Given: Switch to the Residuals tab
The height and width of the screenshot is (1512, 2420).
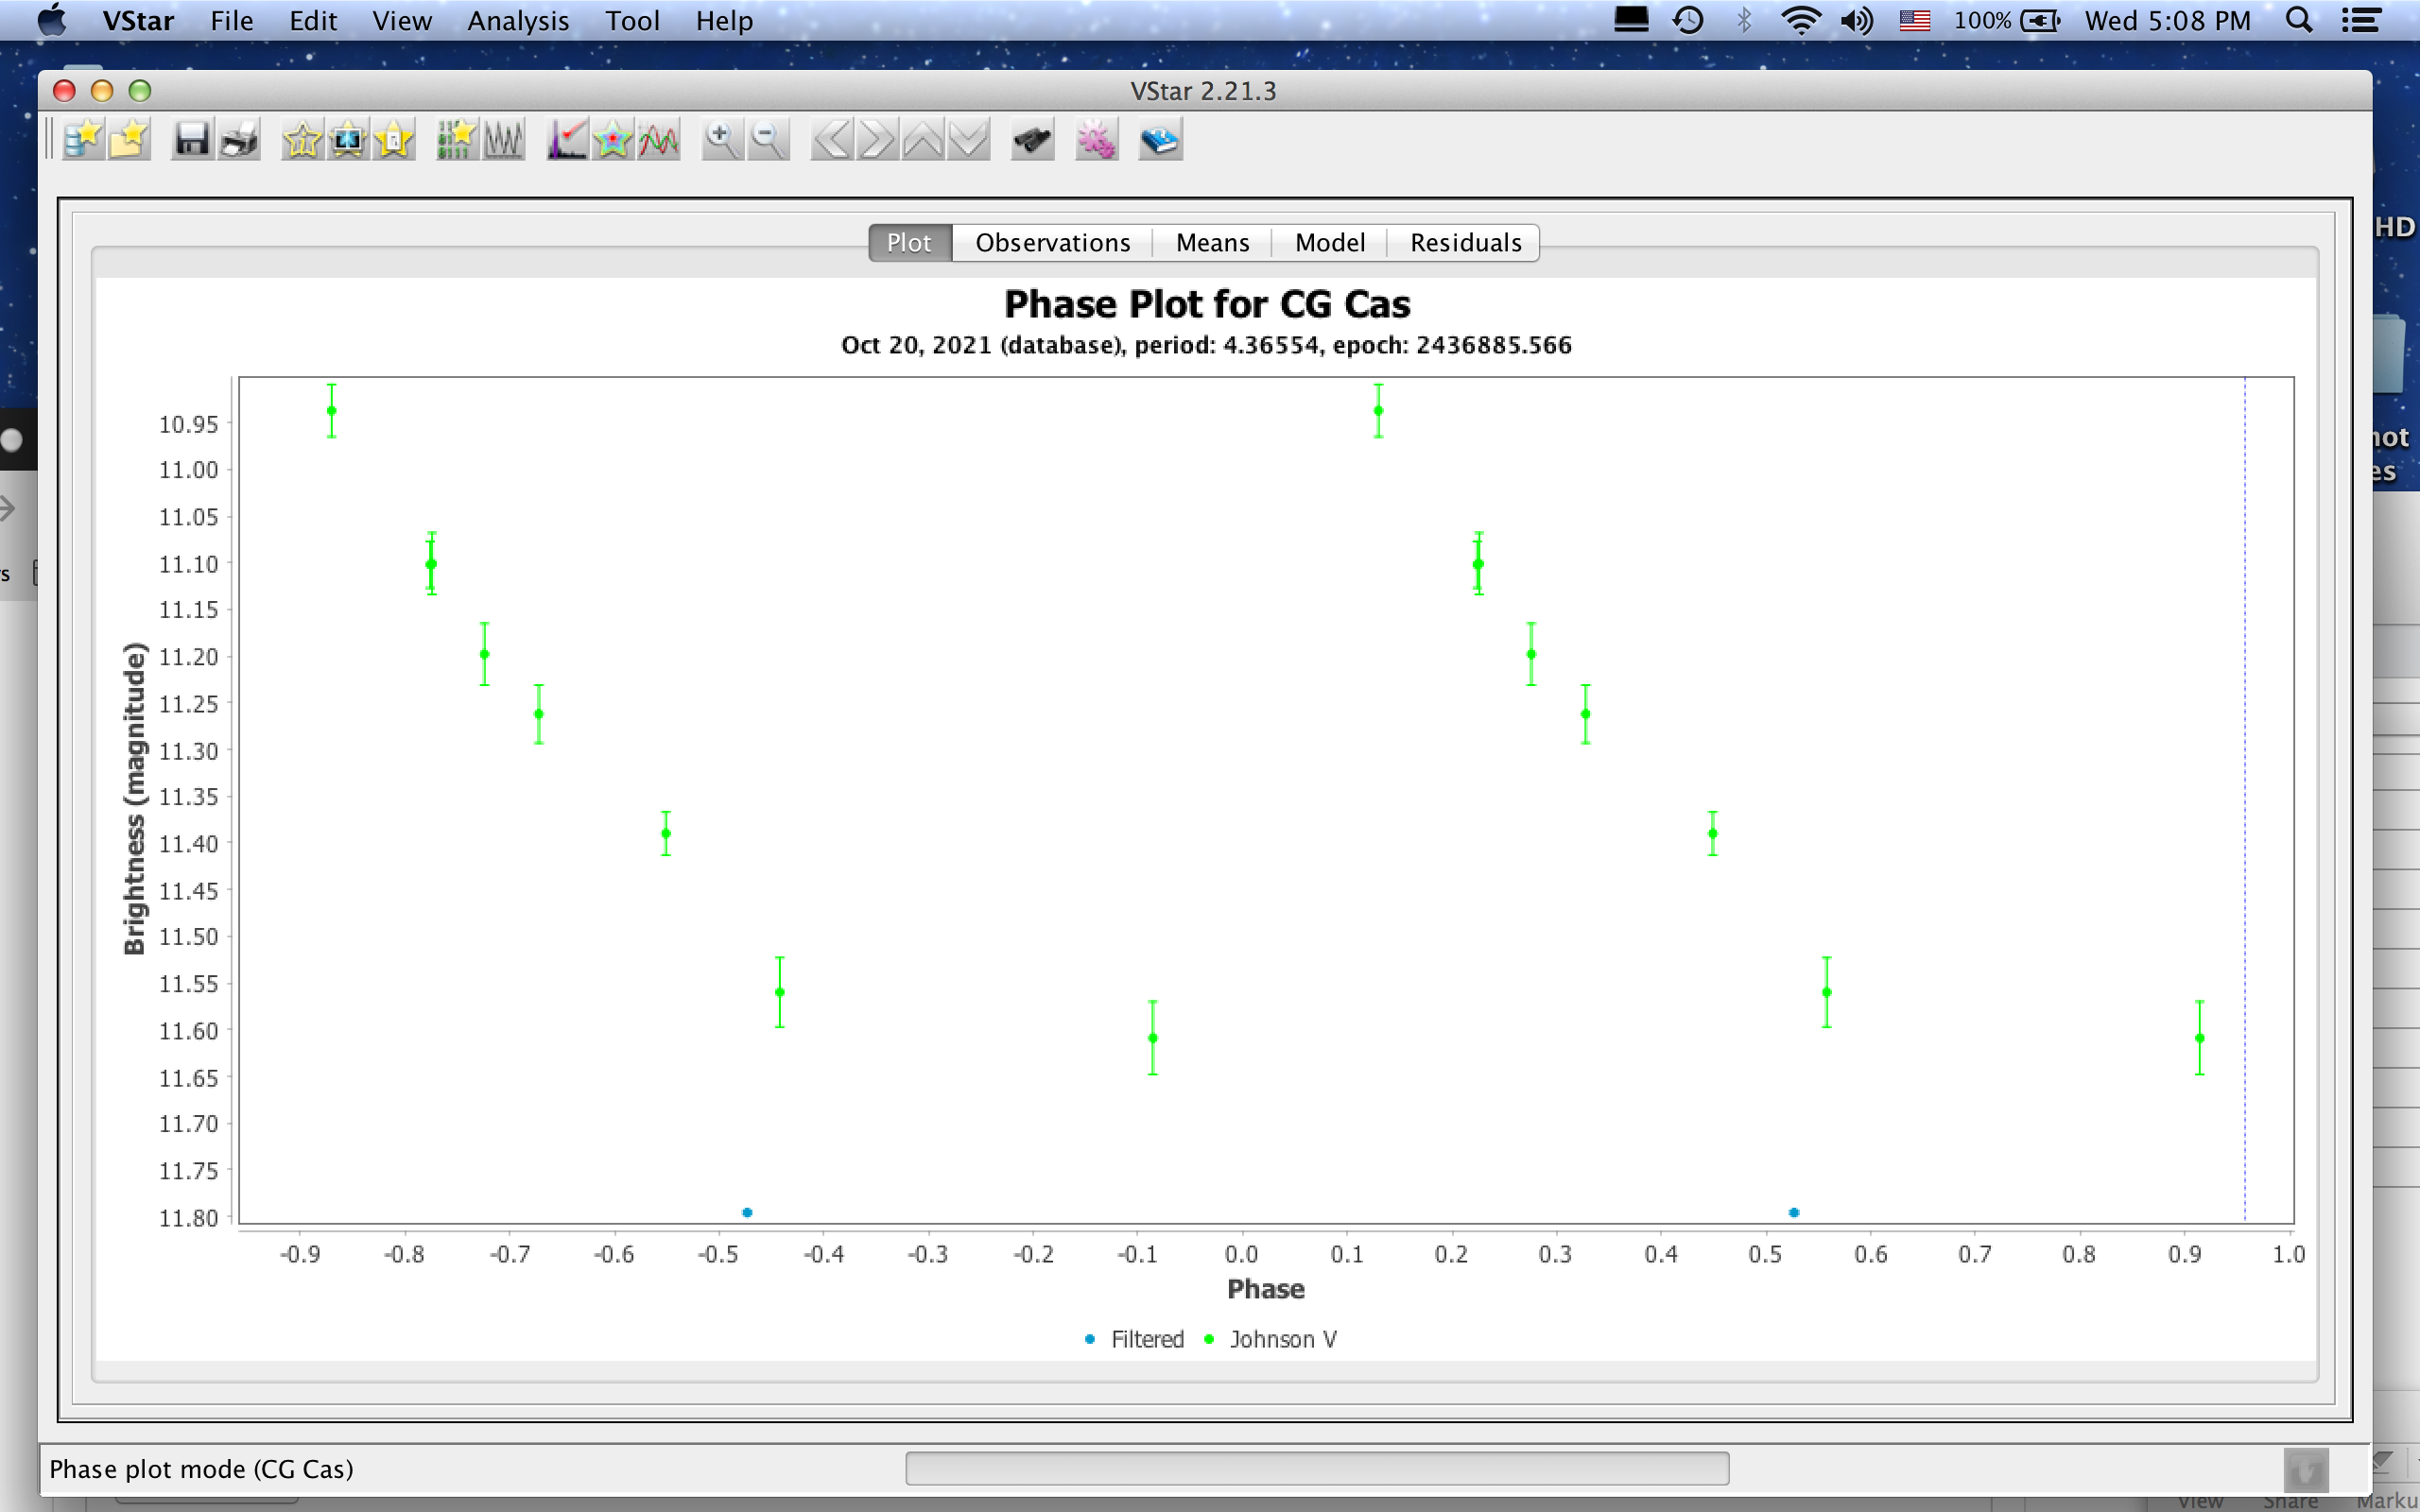Looking at the screenshot, I should (1465, 243).
